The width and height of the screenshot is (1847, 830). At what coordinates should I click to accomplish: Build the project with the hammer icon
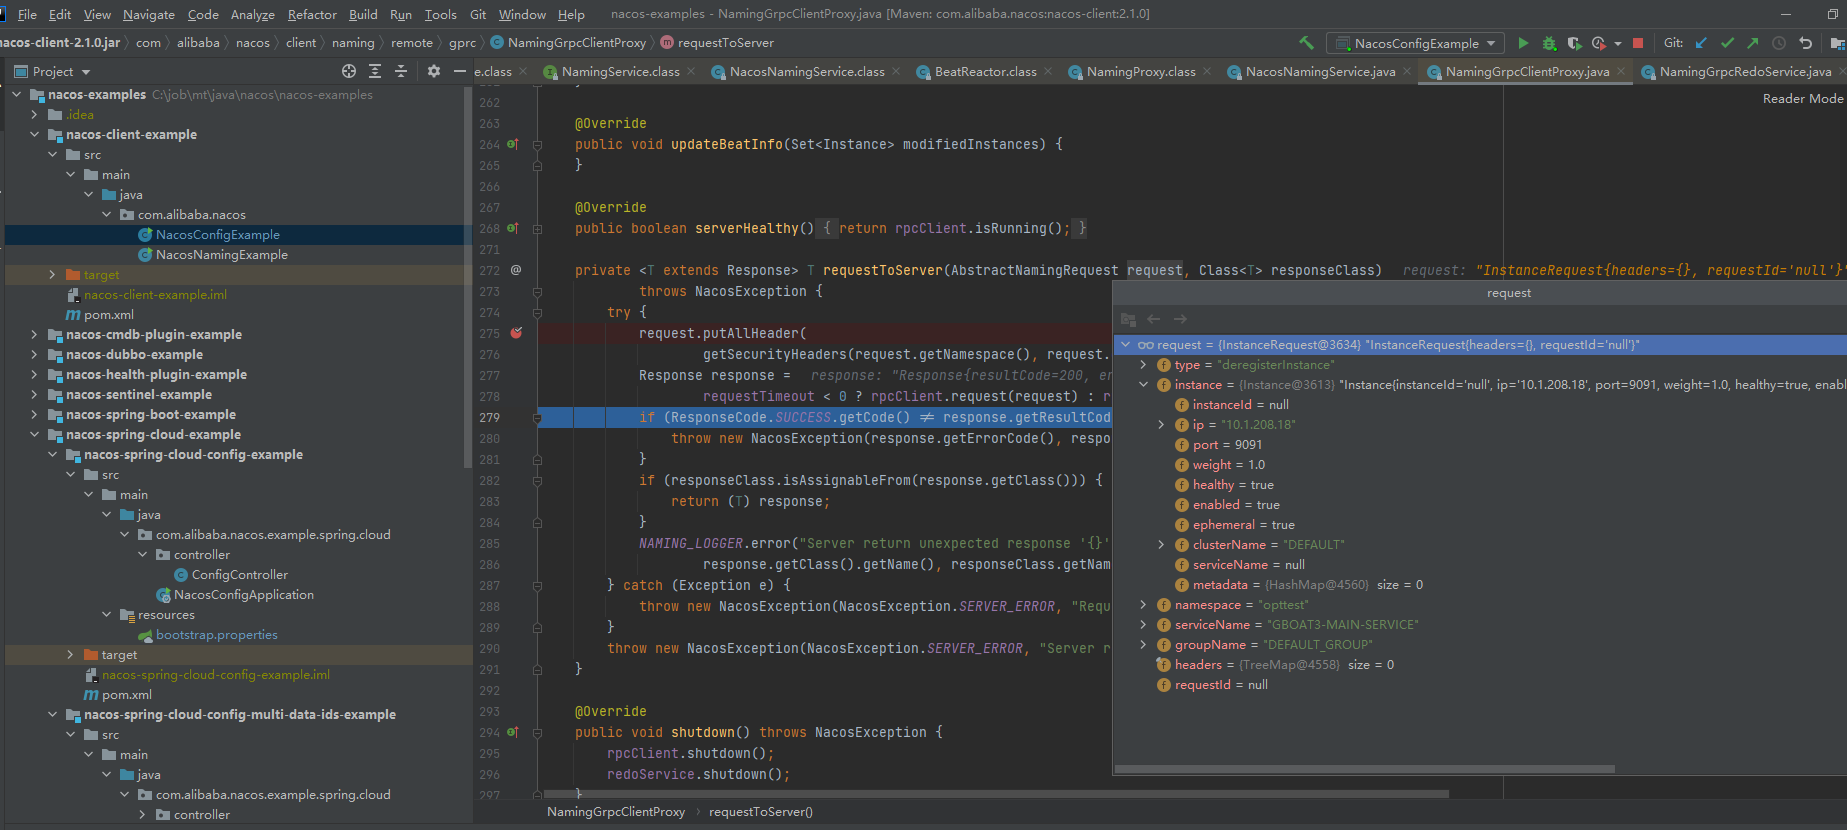[x=1306, y=43]
